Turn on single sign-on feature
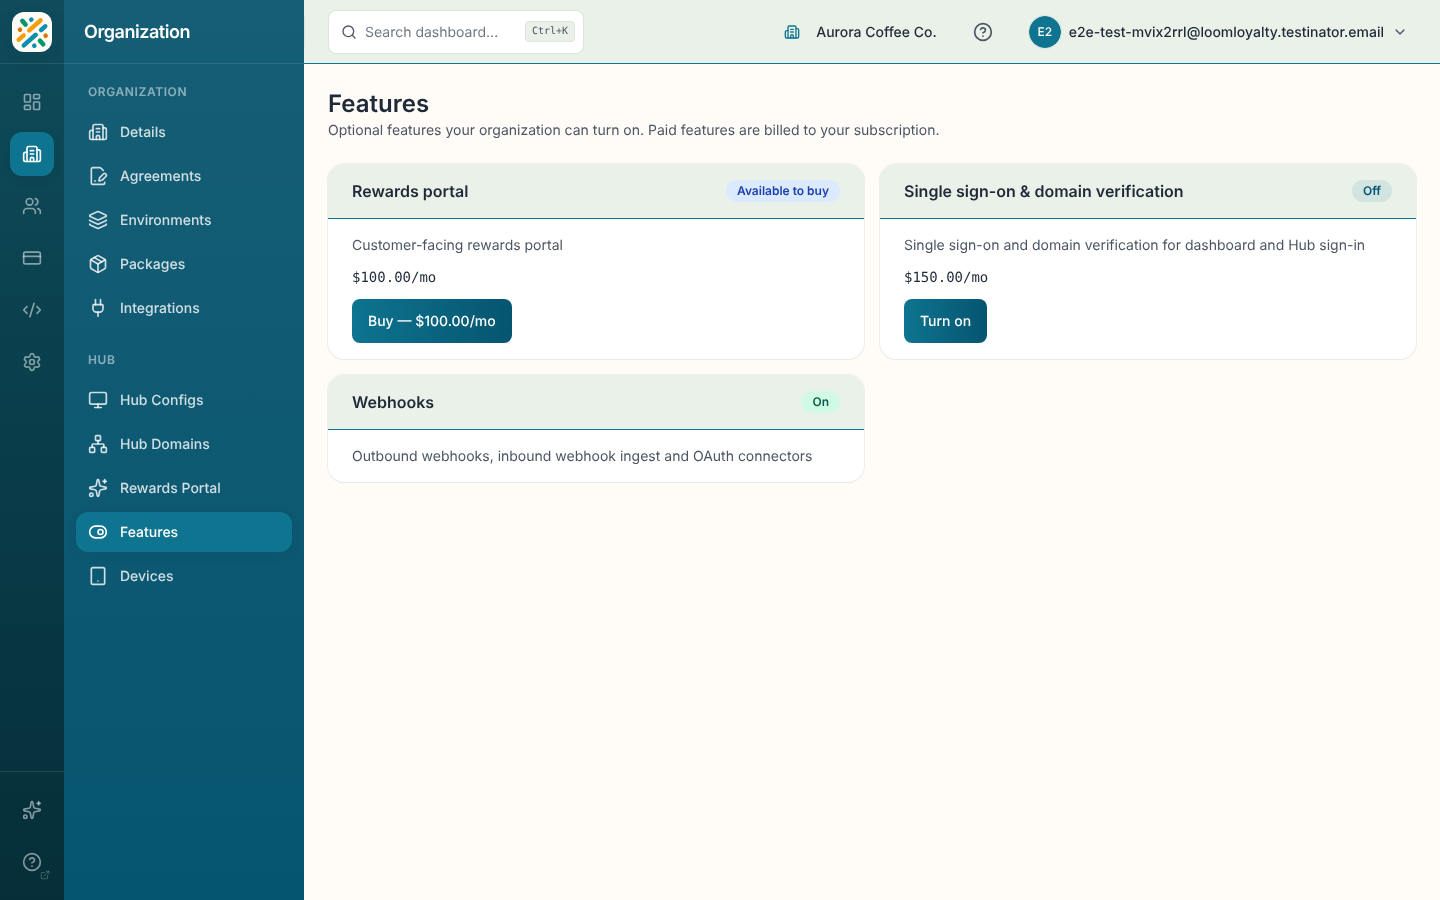This screenshot has height=900, width=1440. click(x=945, y=321)
